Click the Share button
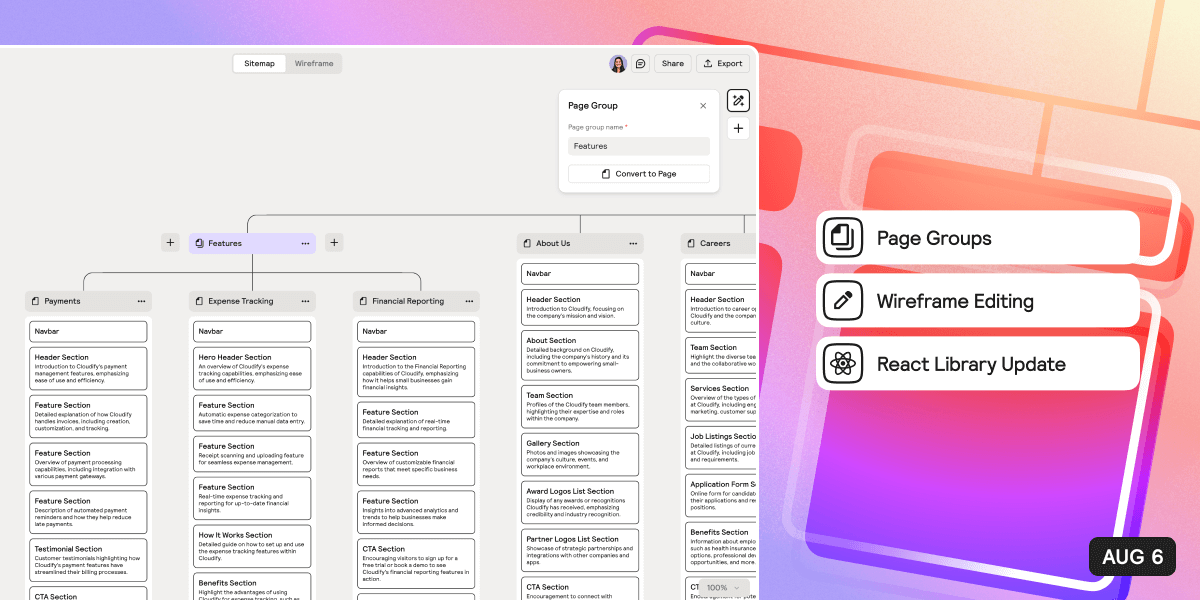Image resolution: width=1200 pixels, height=600 pixels. (x=672, y=63)
